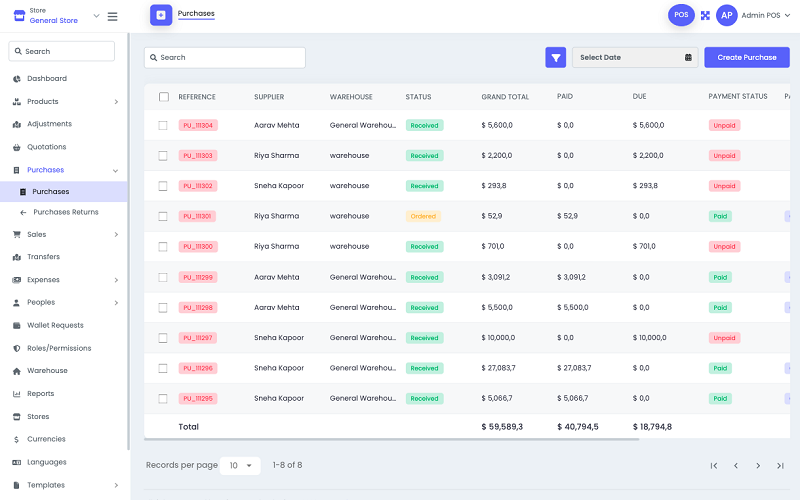Screen dimensions: 800x500
Task: Tick the checkbox for PU_111301 row
Action: pyautogui.click(x=164, y=216)
